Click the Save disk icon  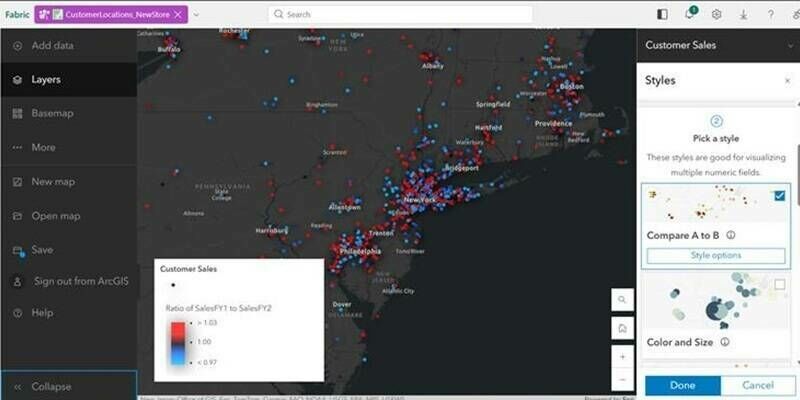click(18, 251)
